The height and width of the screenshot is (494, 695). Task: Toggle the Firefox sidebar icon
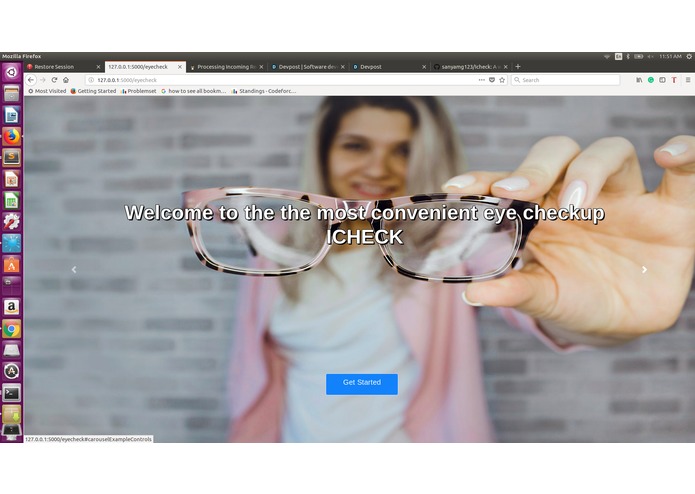point(662,80)
